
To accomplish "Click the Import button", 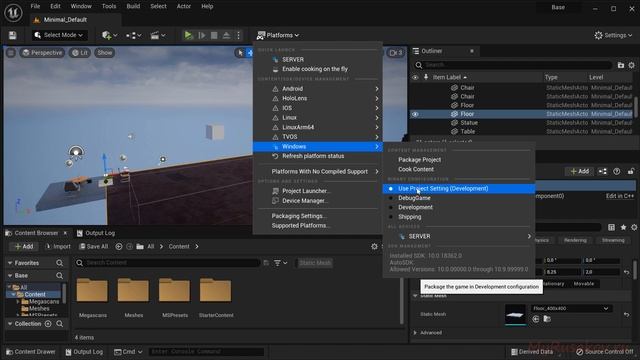I will pyautogui.click(x=58, y=246).
